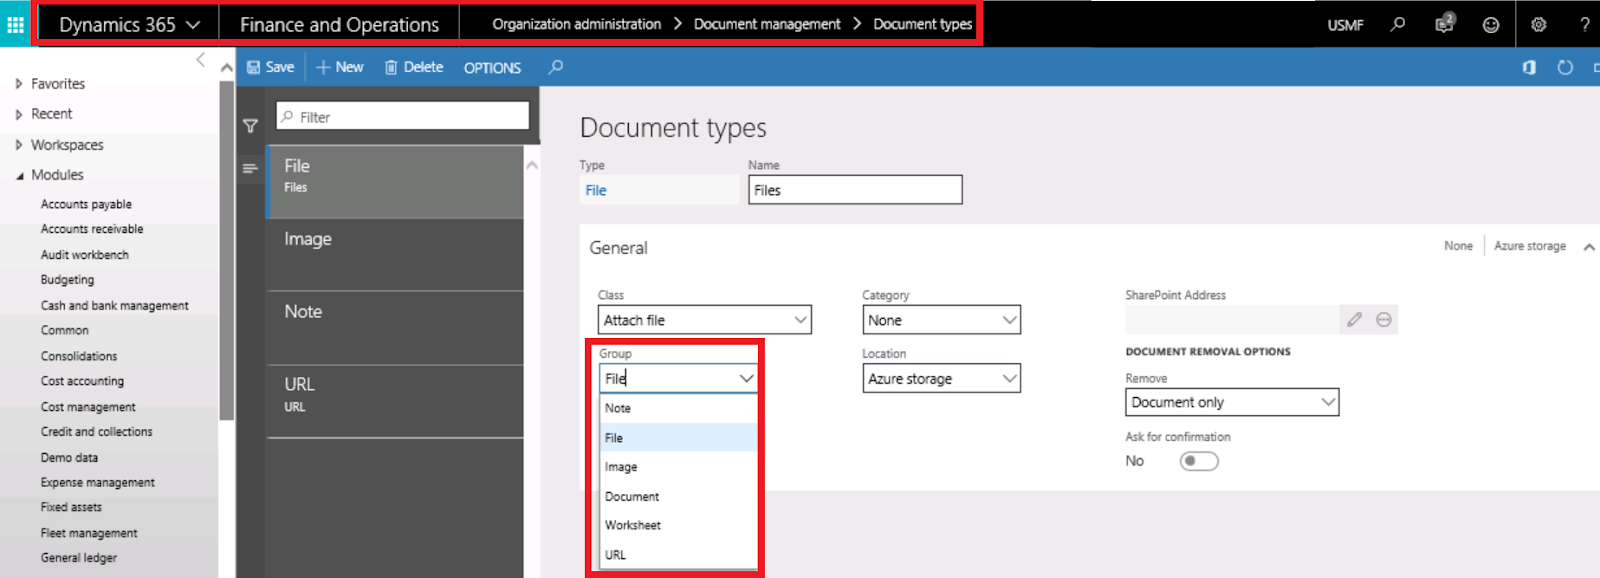Toggle Ask for confirmation switch
The image size is (1600, 578).
click(x=1198, y=461)
